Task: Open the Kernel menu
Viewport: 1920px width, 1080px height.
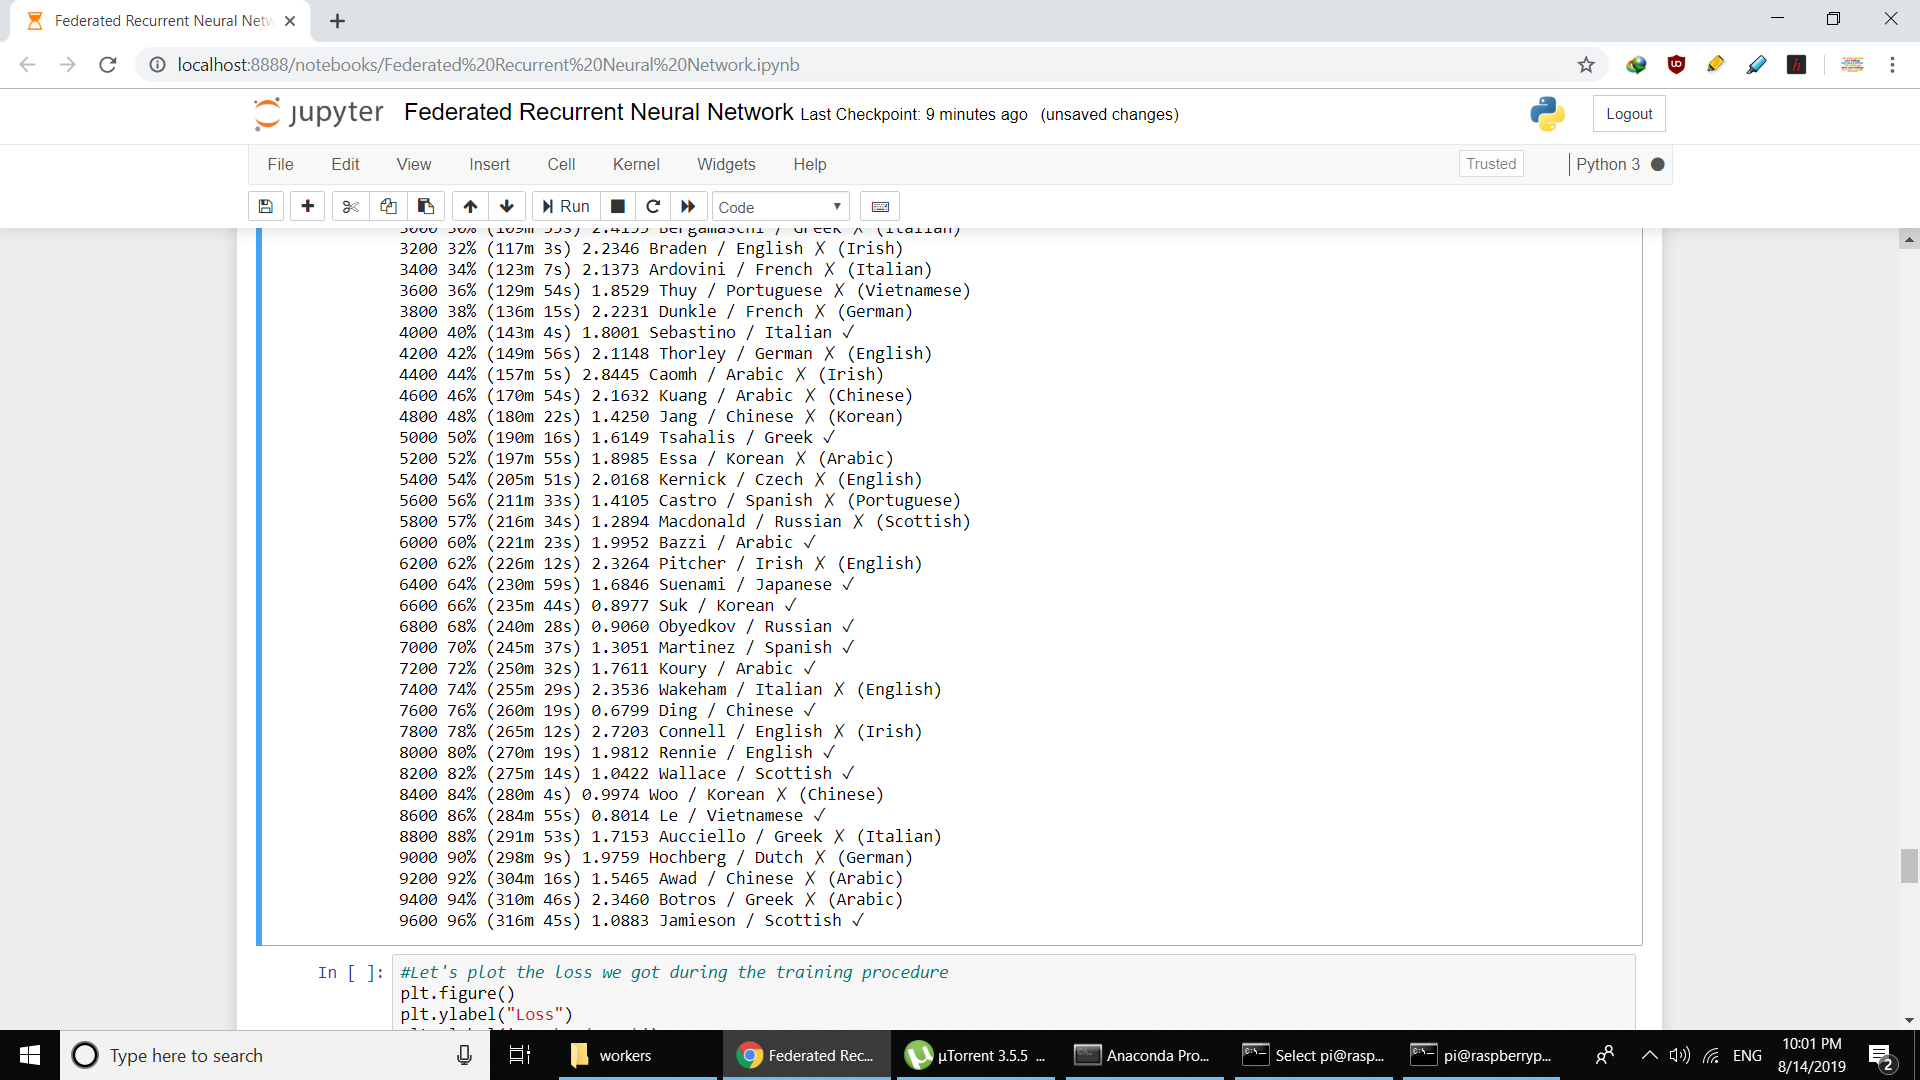Action: click(636, 164)
